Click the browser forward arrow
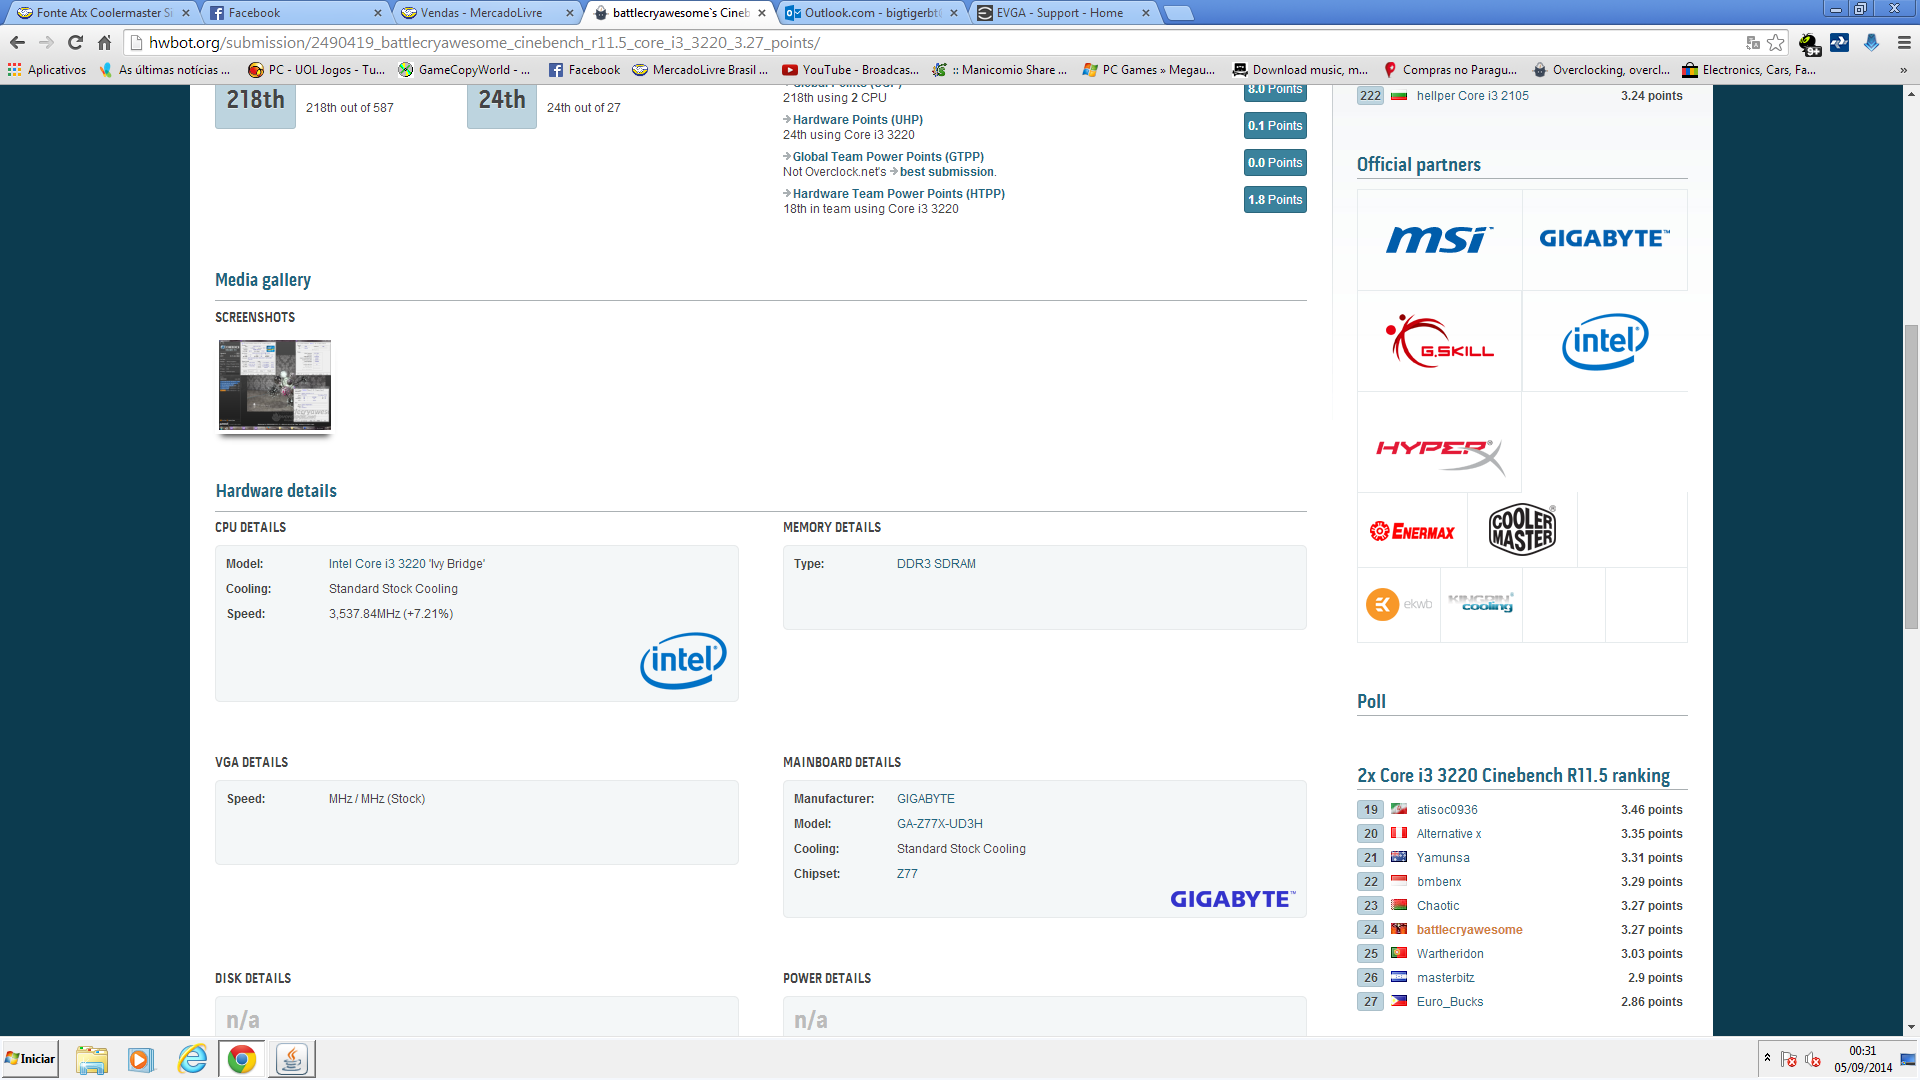 click(x=46, y=42)
